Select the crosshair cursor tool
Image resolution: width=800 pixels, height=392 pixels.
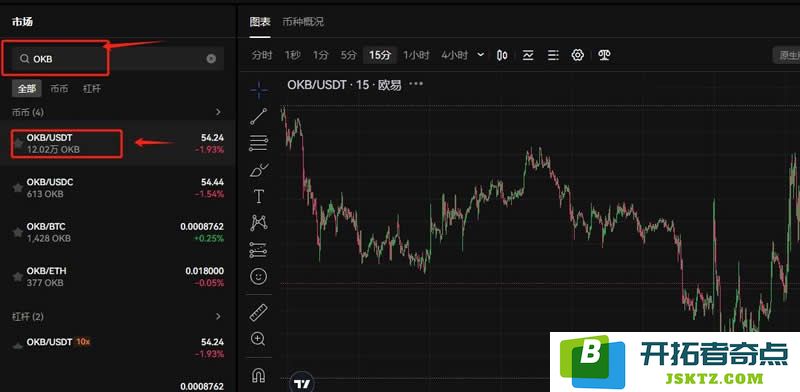point(259,90)
